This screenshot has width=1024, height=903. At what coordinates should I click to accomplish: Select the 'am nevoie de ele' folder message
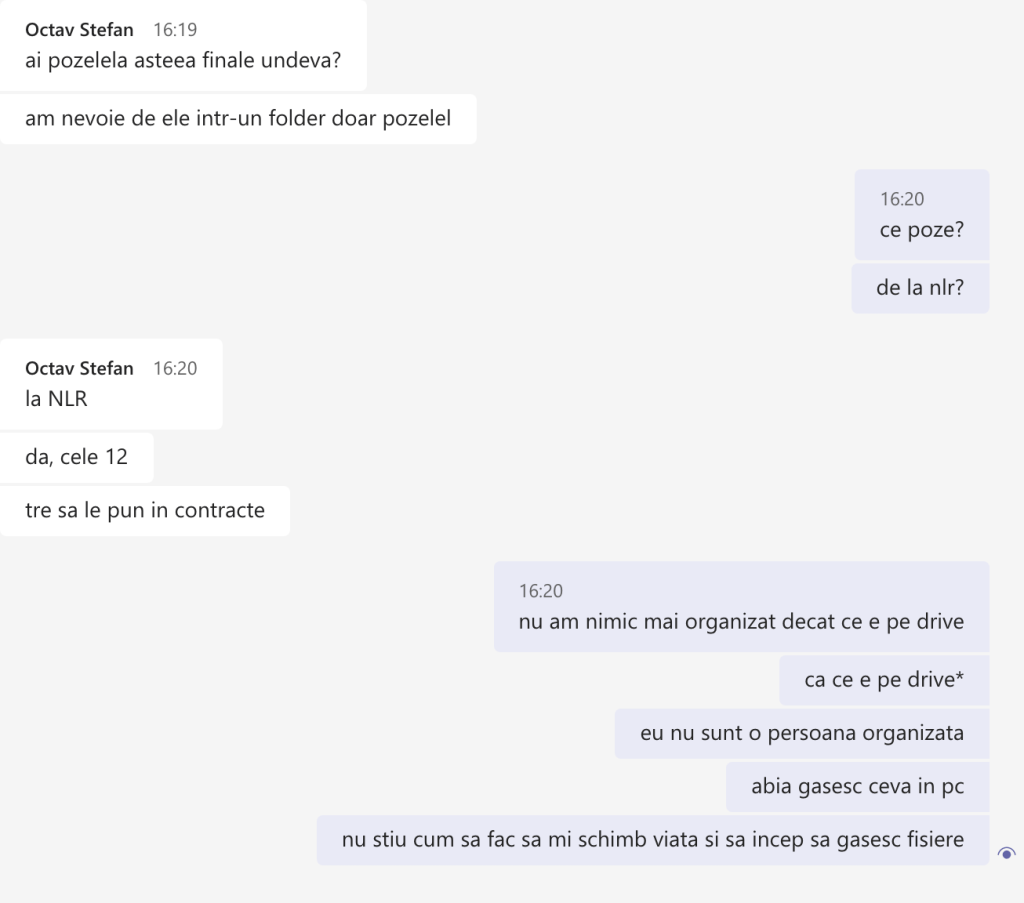point(238,118)
